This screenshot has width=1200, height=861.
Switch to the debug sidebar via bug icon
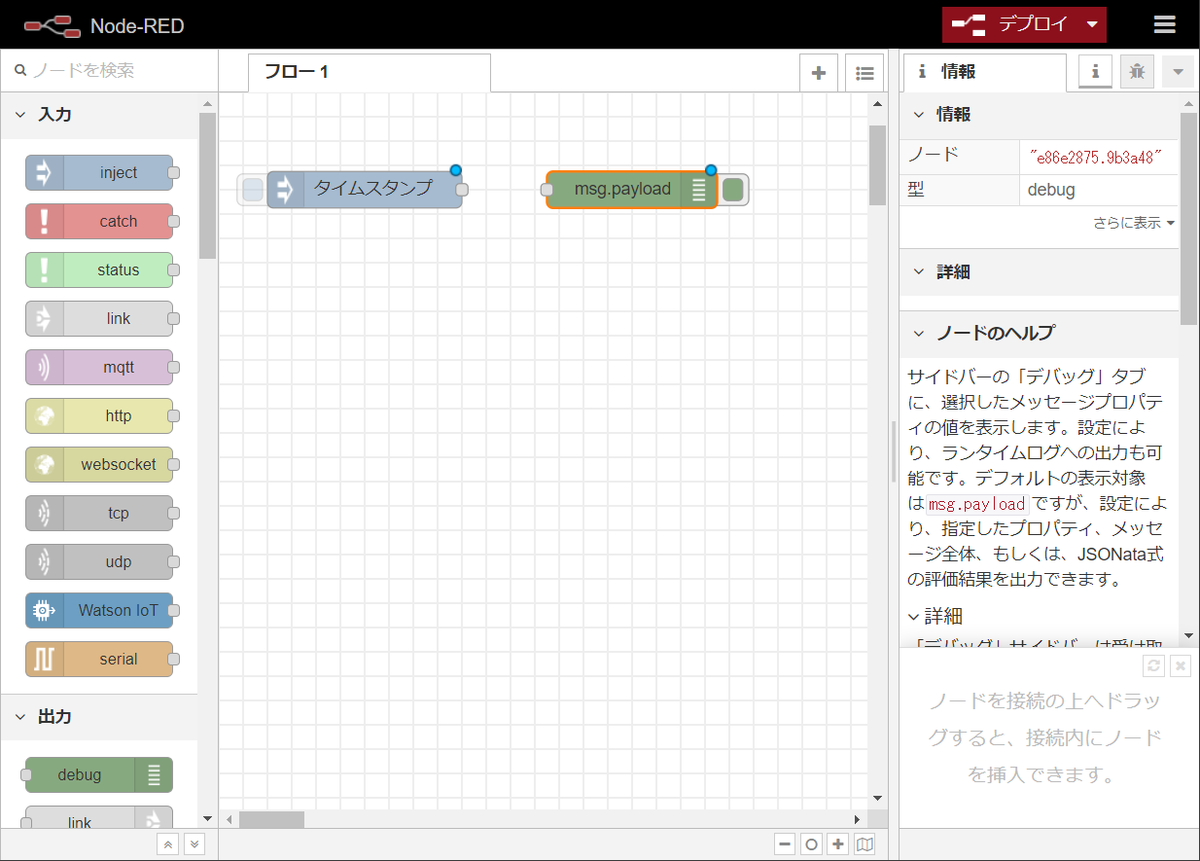click(1137, 71)
